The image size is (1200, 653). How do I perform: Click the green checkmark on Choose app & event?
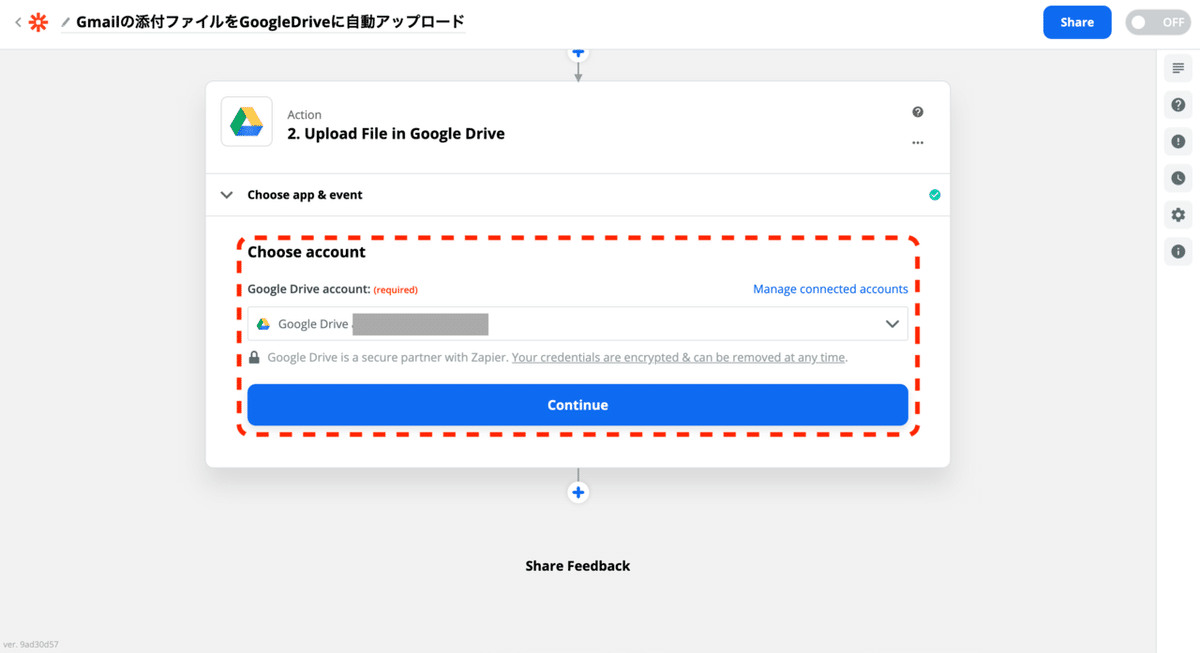click(x=935, y=194)
